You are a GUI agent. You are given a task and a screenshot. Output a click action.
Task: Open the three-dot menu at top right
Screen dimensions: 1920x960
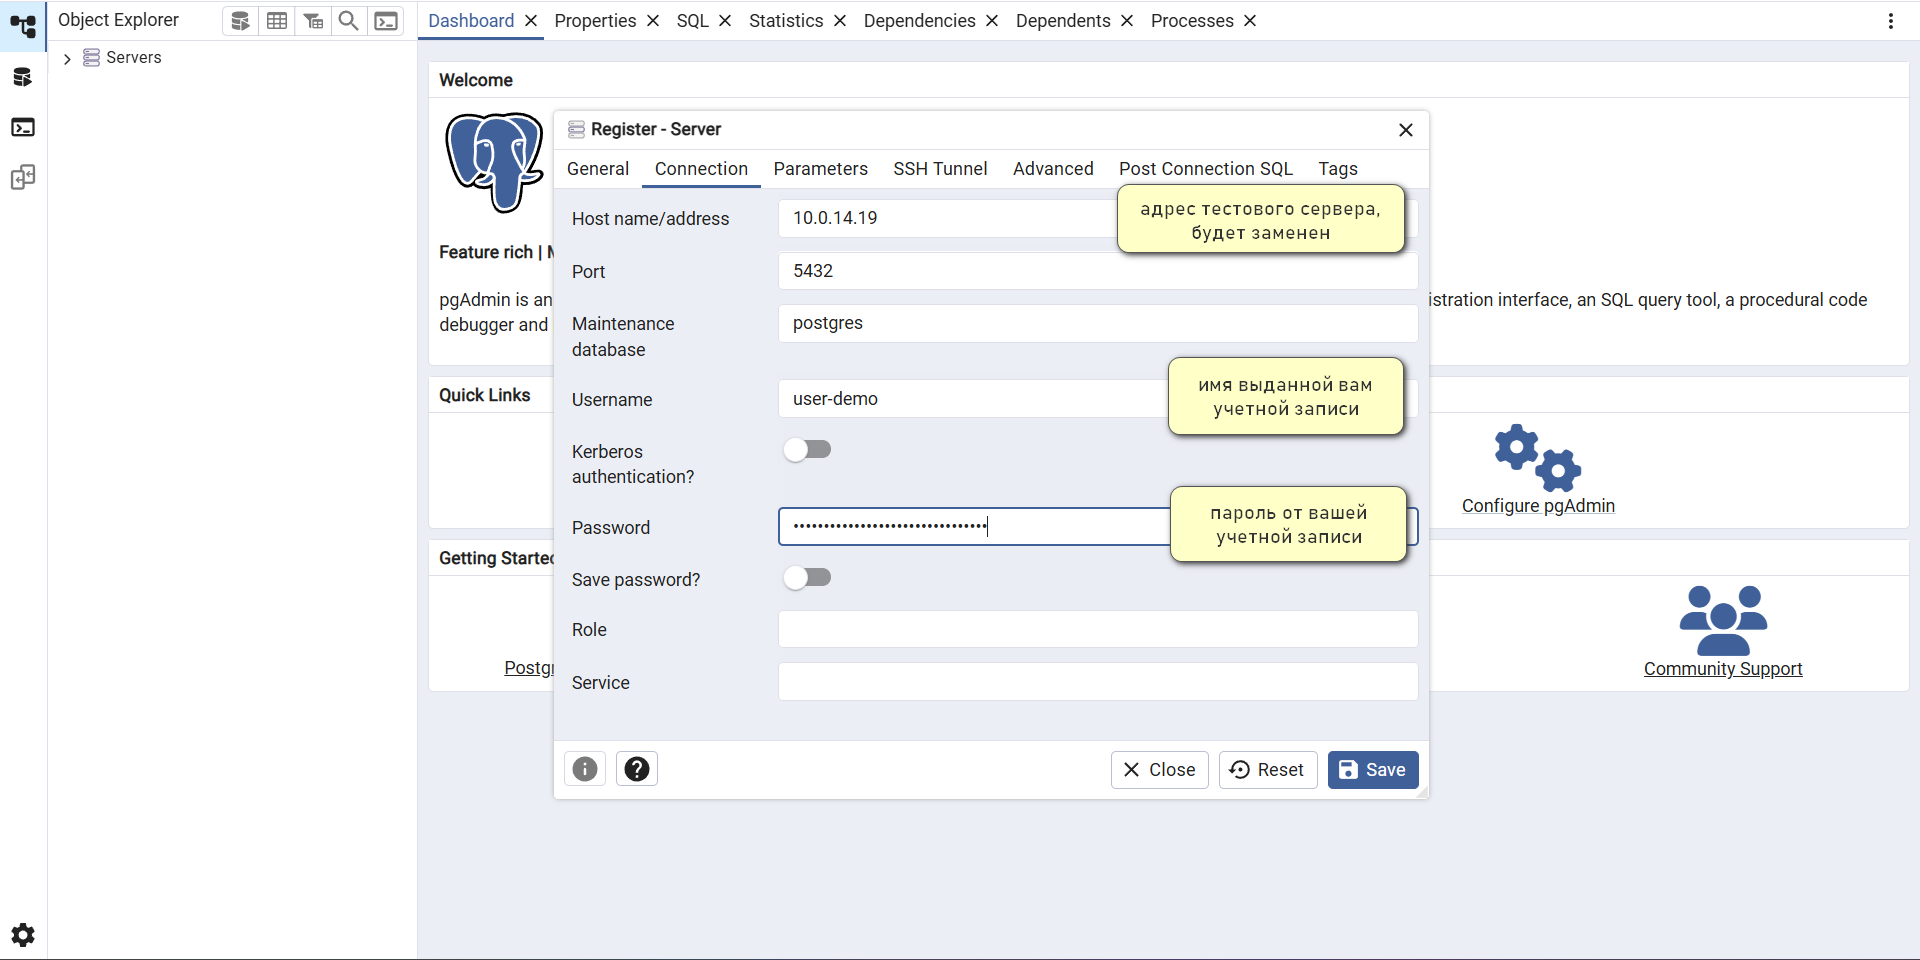click(1891, 21)
